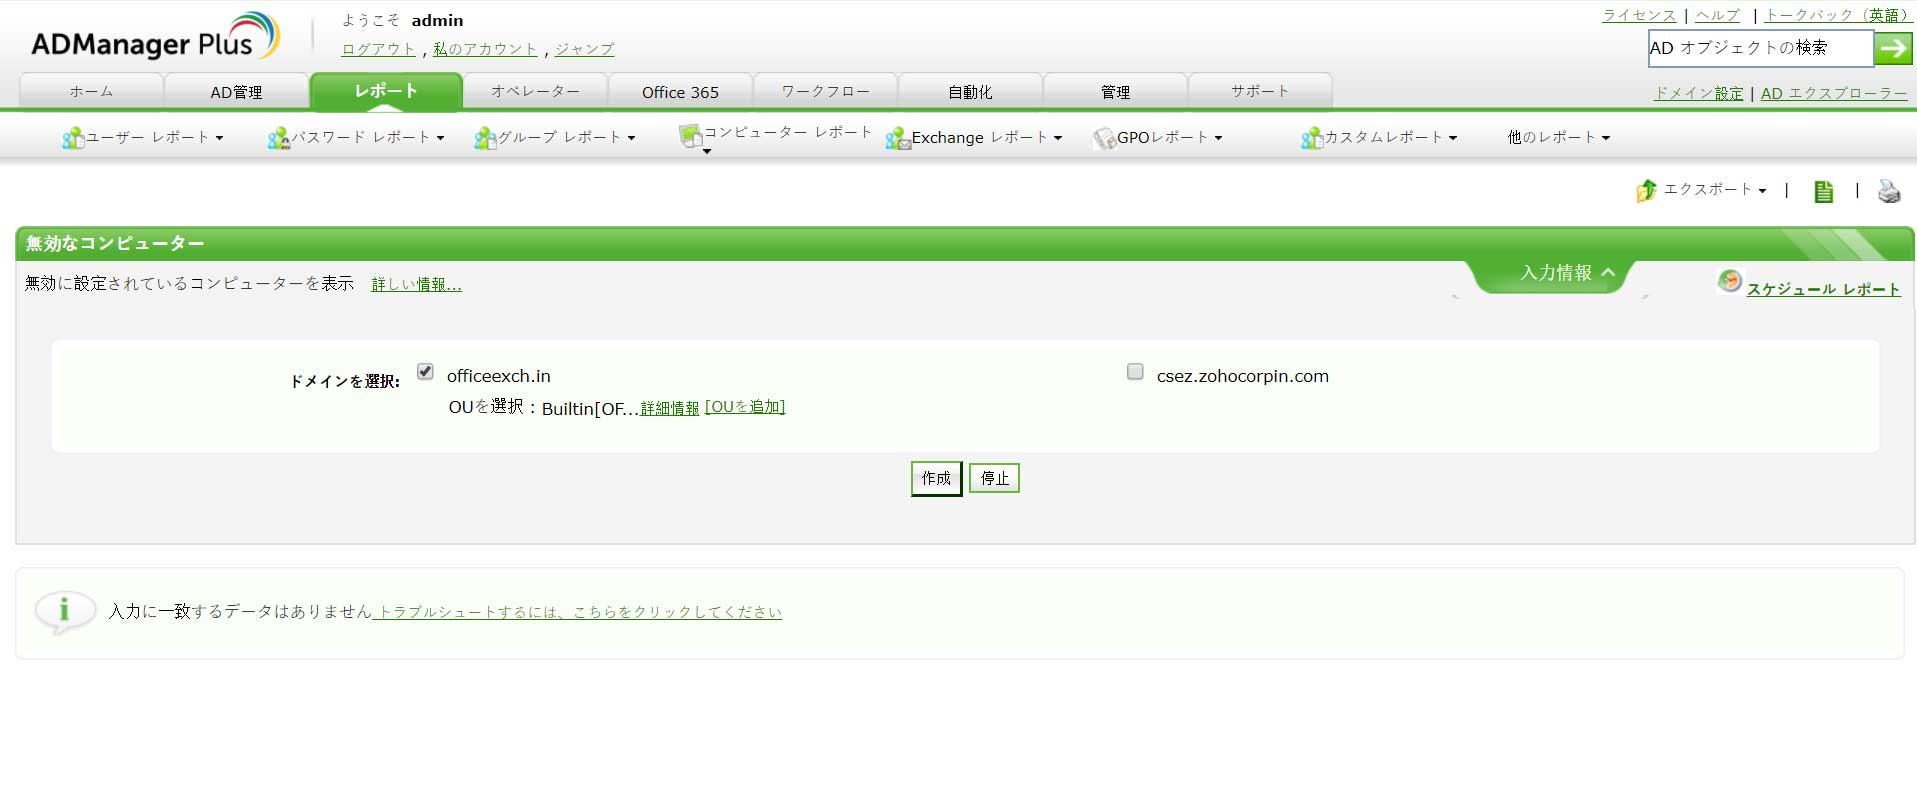The image size is (1917, 804).
Task: Click the printer icon
Action: [1889, 191]
